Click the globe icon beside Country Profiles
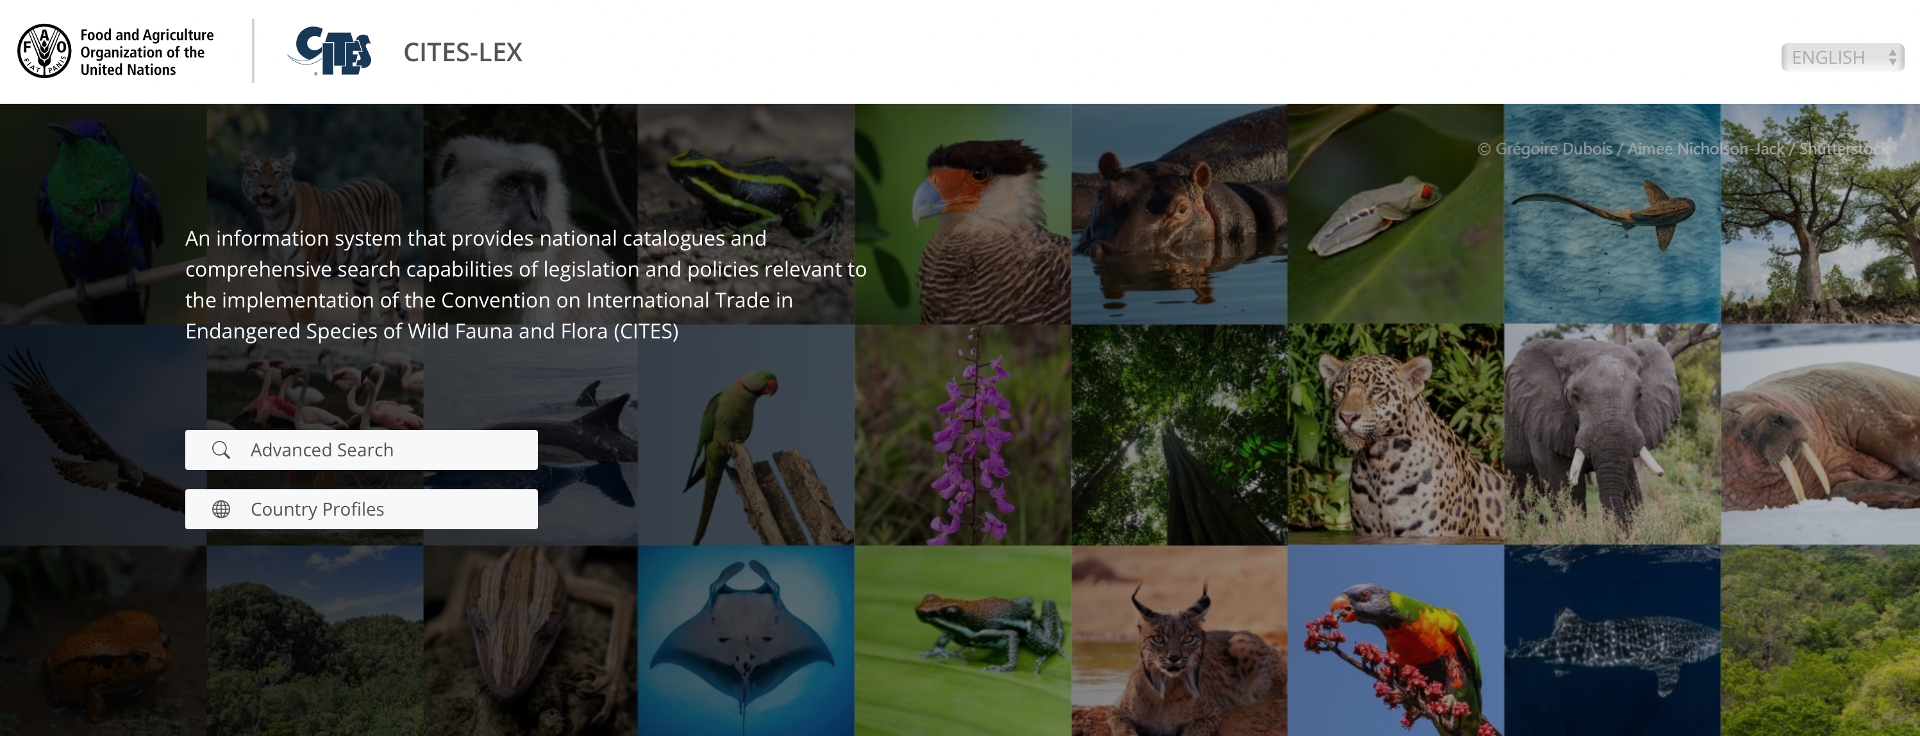 click(x=221, y=509)
